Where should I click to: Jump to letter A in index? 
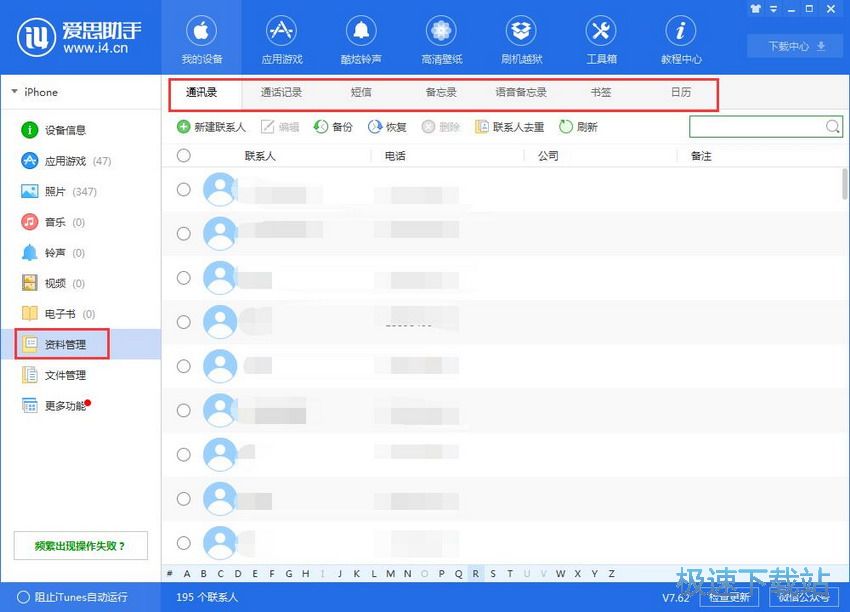tap(186, 574)
